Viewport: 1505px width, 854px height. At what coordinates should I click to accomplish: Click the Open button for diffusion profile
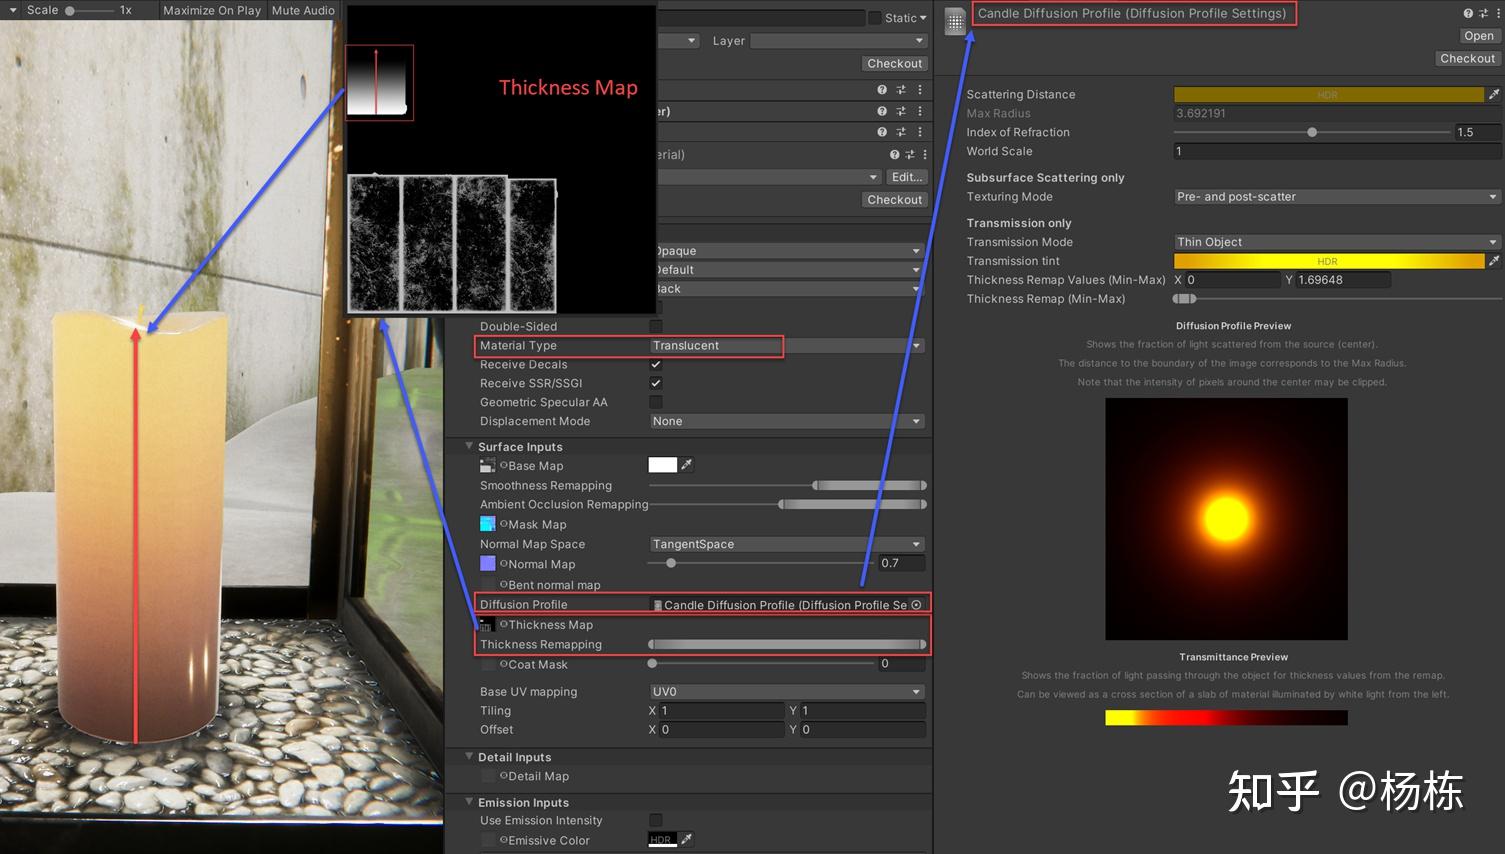[1478, 36]
